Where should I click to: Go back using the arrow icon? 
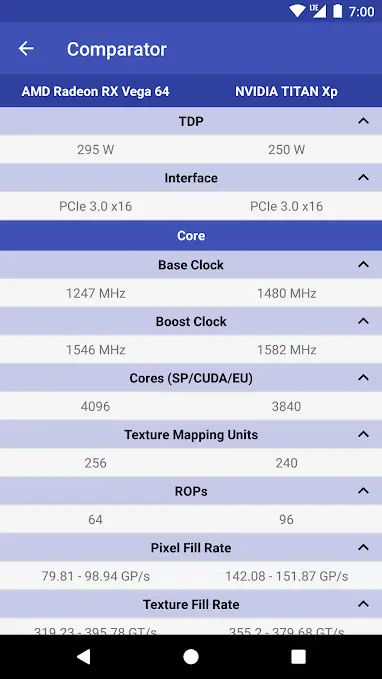(26, 48)
